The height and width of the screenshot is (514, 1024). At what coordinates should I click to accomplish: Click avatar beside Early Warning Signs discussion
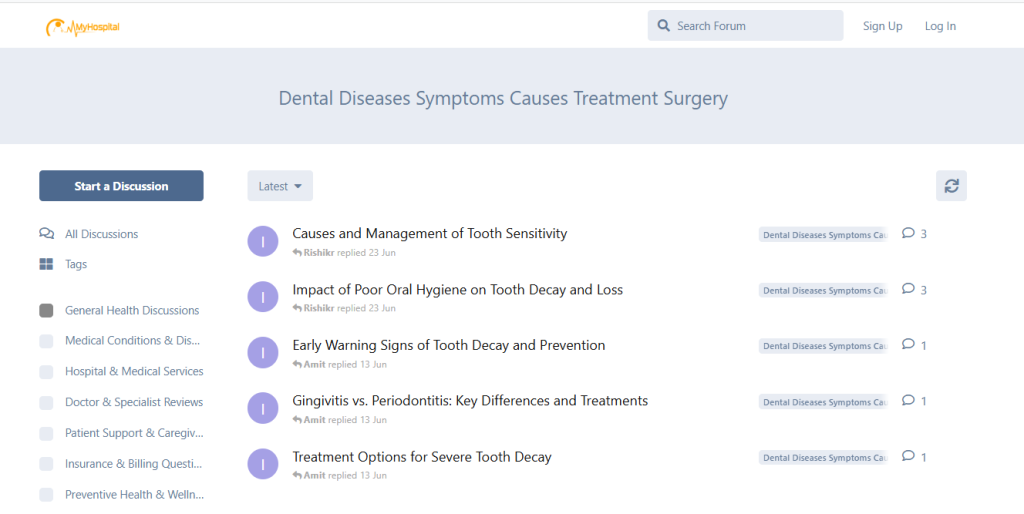pos(262,352)
